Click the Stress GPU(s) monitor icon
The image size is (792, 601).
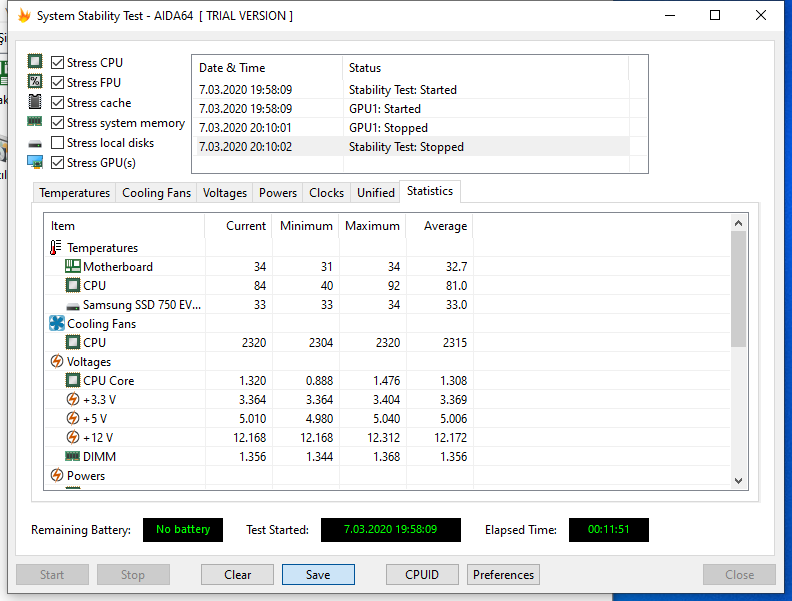pyautogui.click(x=35, y=162)
